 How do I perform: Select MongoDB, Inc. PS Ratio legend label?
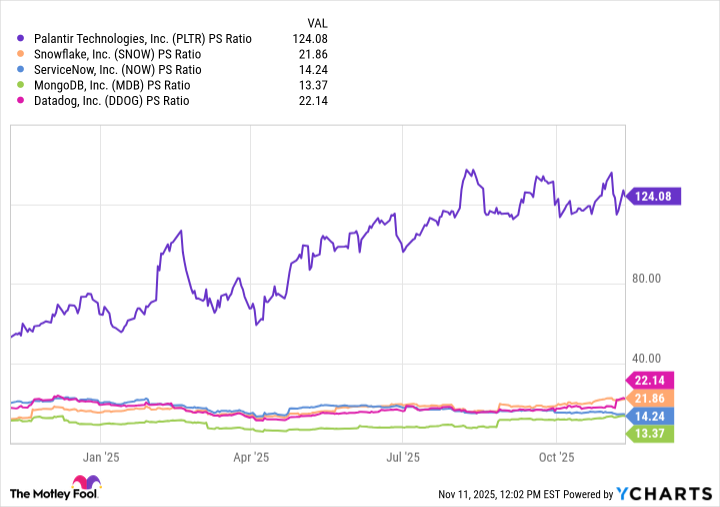click(x=111, y=85)
